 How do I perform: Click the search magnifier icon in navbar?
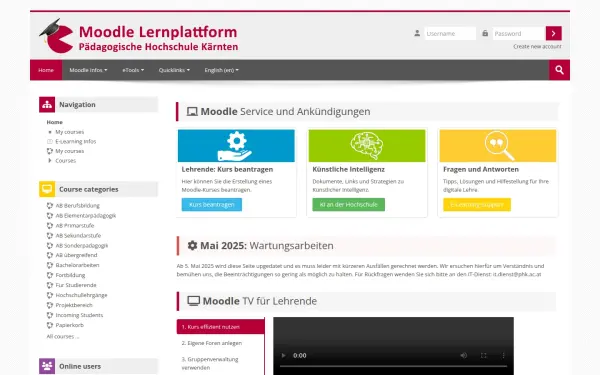(x=559, y=70)
